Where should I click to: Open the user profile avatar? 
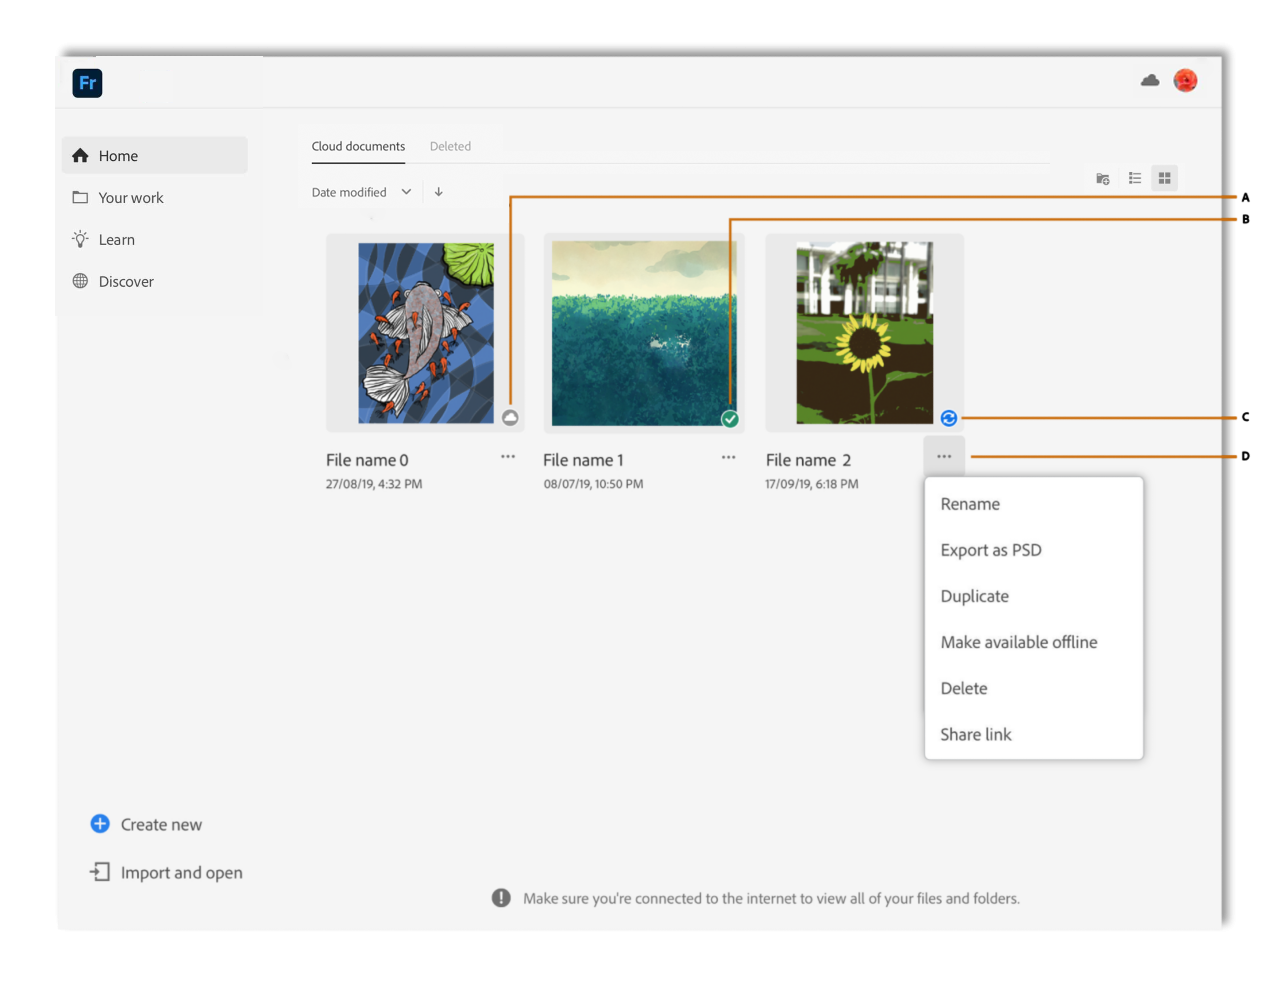click(1185, 81)
